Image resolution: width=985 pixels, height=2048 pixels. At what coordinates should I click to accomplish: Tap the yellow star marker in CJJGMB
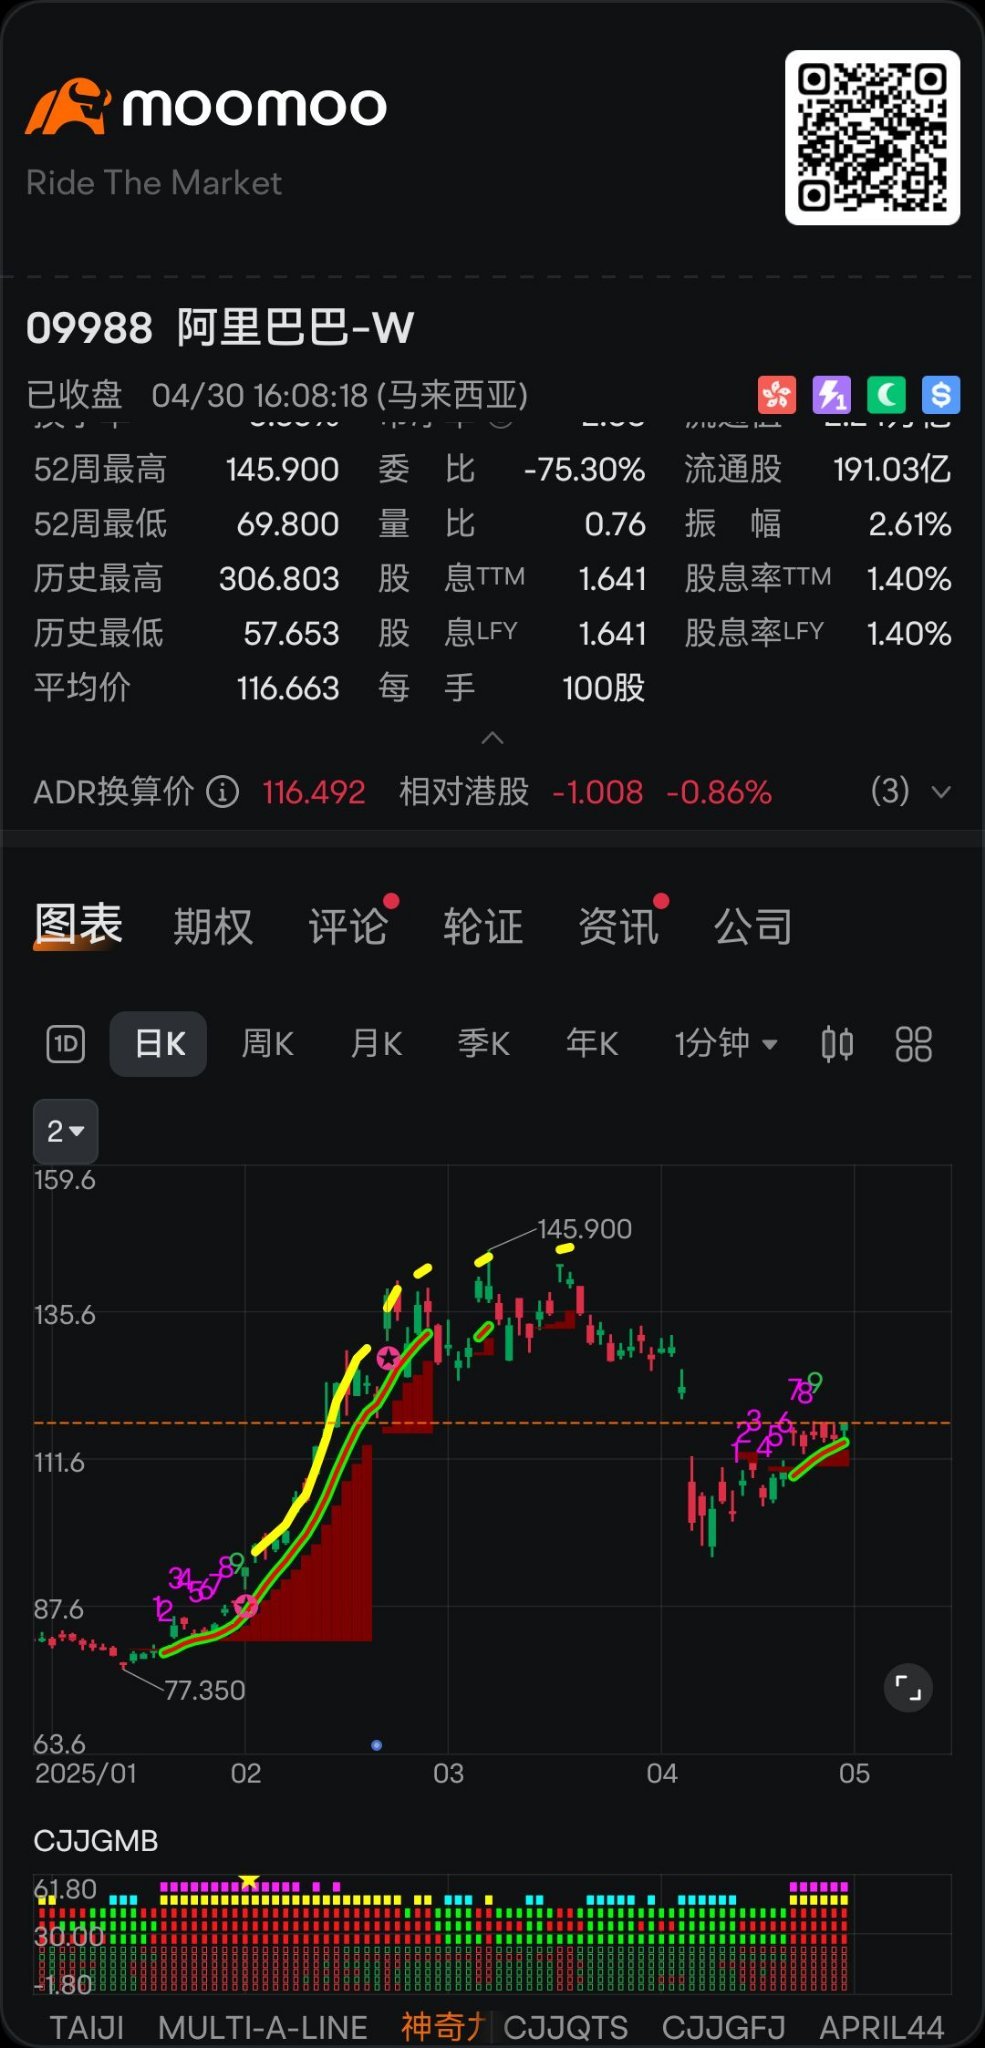click(250, 1881)
